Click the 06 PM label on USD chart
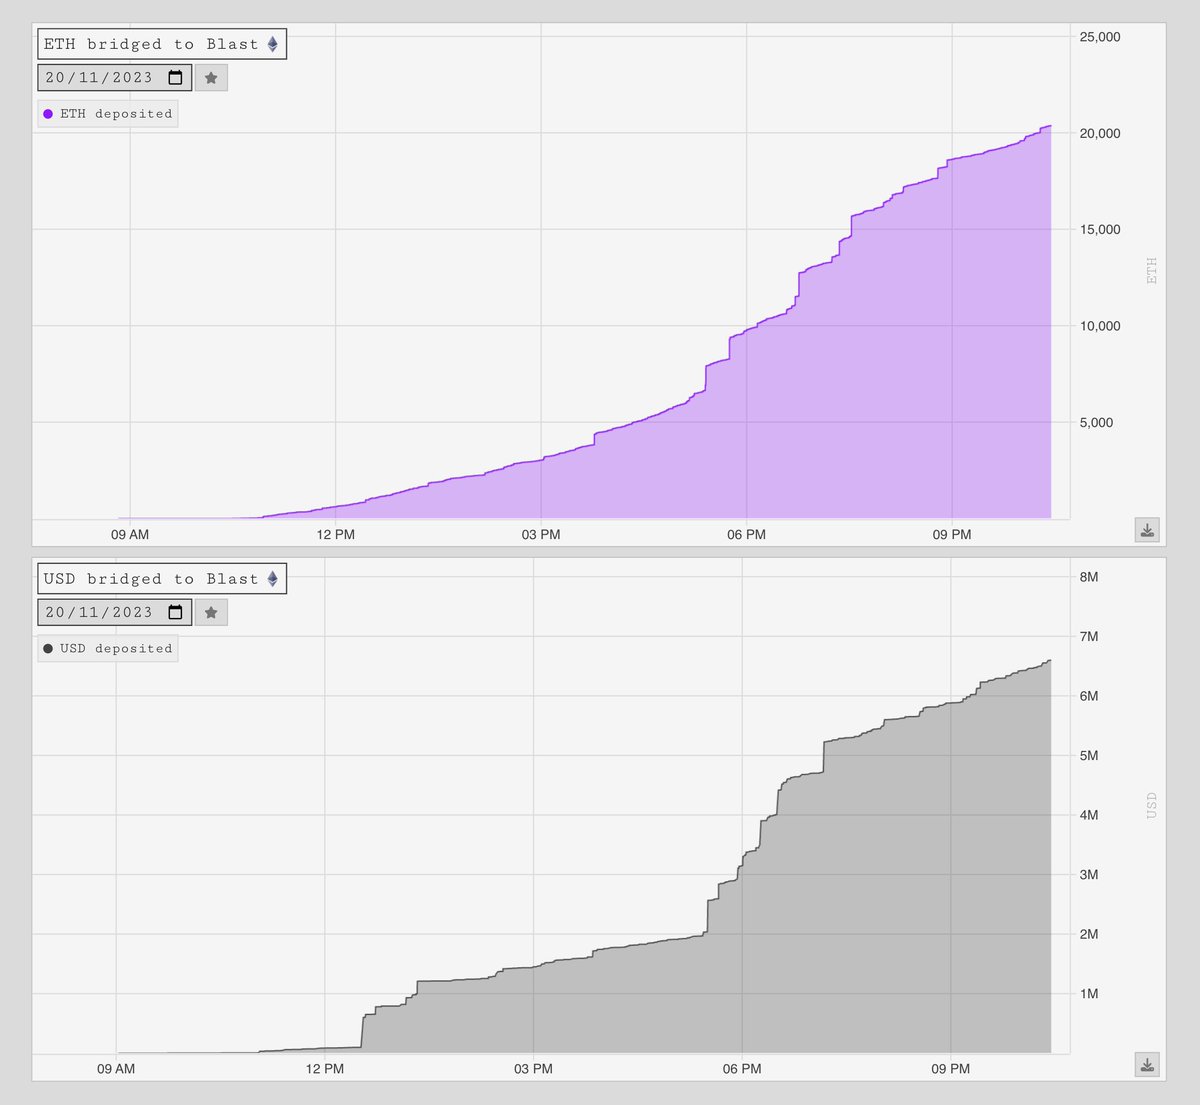This screenshot has height=1105, width=1200. [x=742, y=1069]
